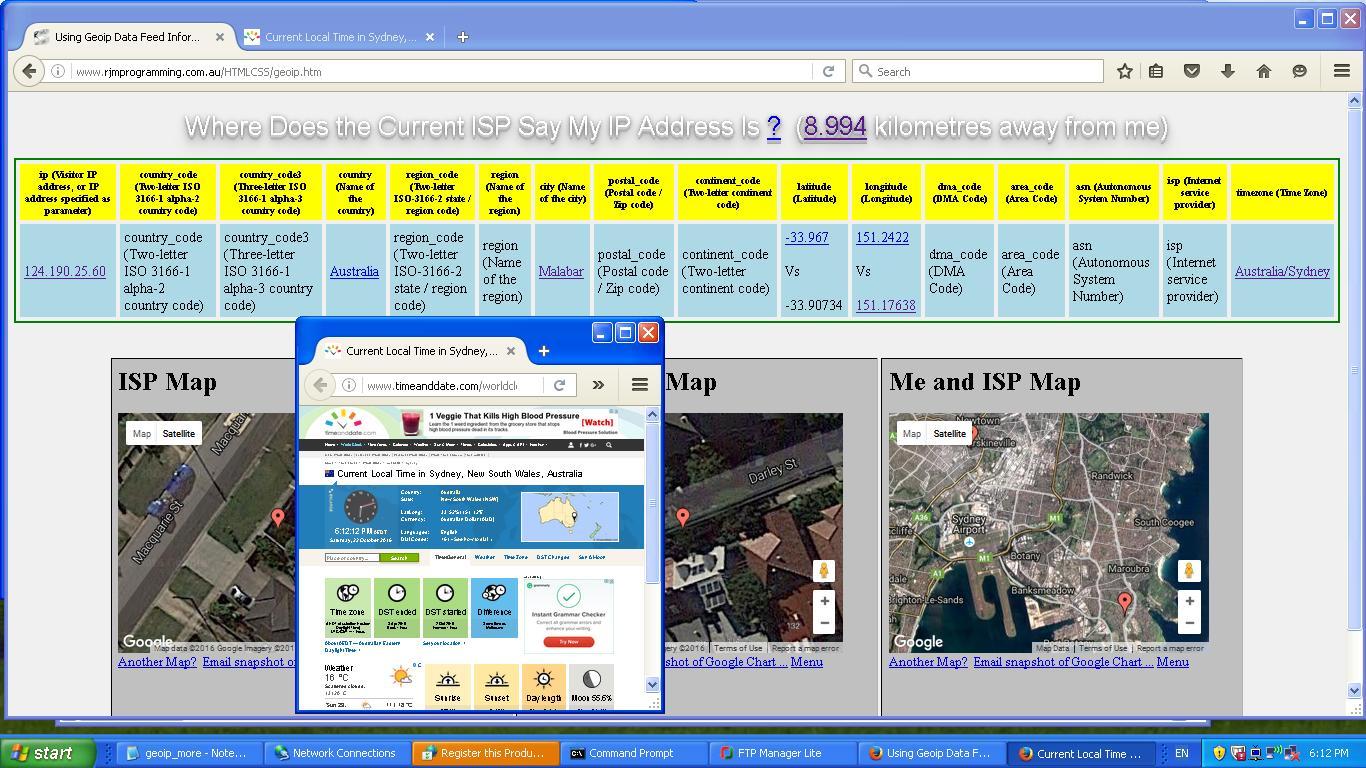Click Menu link under Me and ISP Map
This screenshot has height=768, width=1366.
[1173, 661]
